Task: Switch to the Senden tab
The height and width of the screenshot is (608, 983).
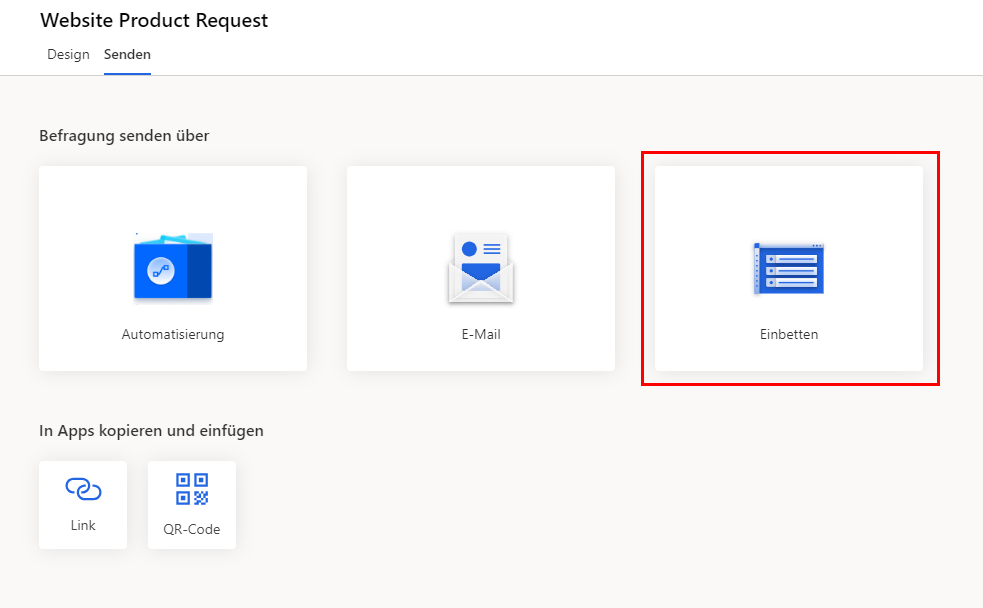Action: click(127, 55)
